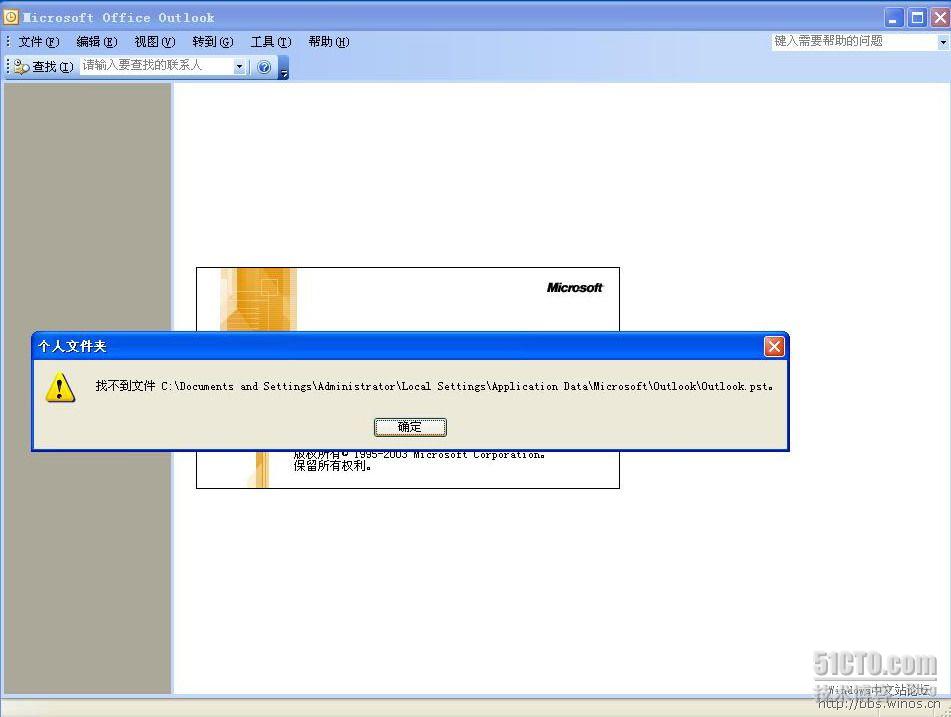
Task: Click the Outlook icon in title bar
Action: [x=11, y=17]
